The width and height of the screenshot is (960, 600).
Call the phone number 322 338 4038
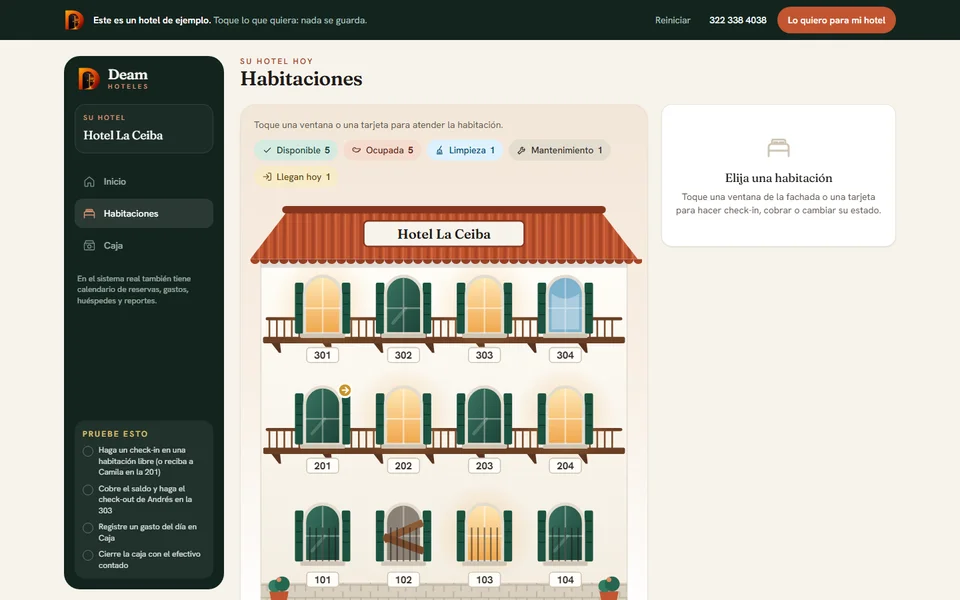pyautogui.click(x=738, y=20)
